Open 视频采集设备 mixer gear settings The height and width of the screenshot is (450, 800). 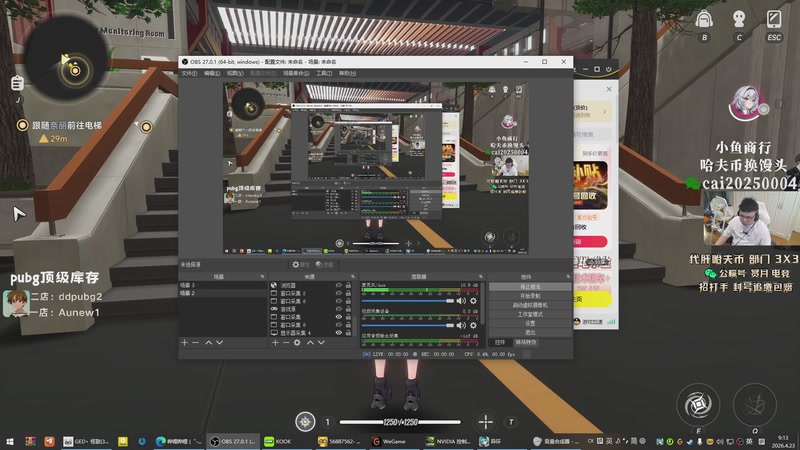[x=473, y=325]
